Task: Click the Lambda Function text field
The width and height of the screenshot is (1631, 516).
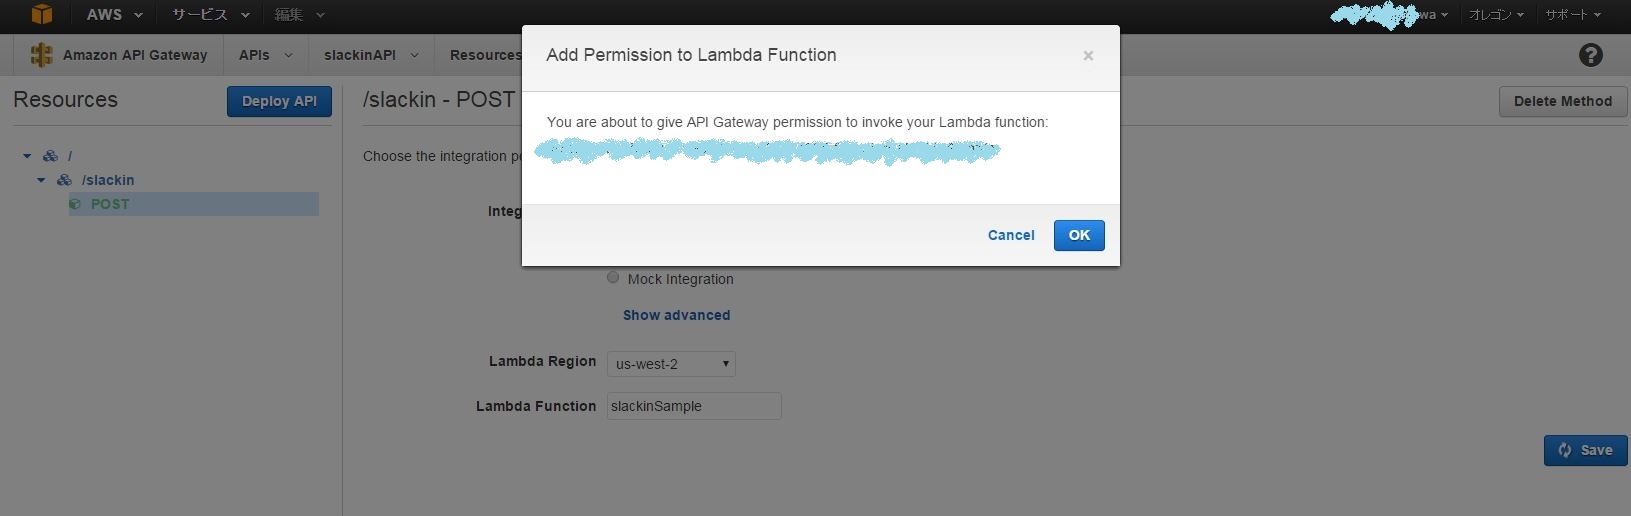Action: (694, 406)
